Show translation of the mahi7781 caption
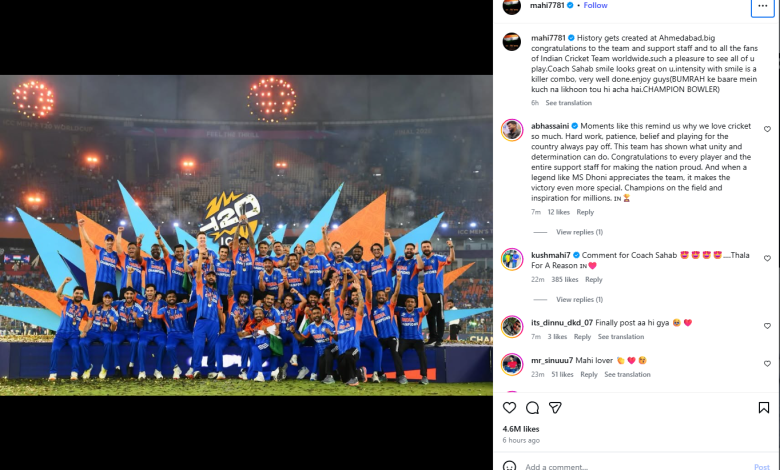This screenshot has width=780, height=470. (x=569, y=103)
